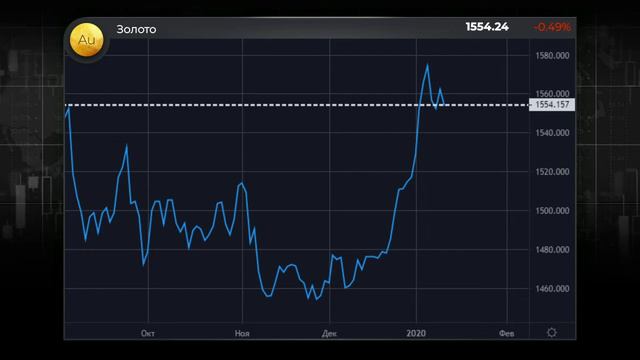The image size is (640, 360).
Task: Click the 2020 date axis label
Action: click(x=416, y=333)
